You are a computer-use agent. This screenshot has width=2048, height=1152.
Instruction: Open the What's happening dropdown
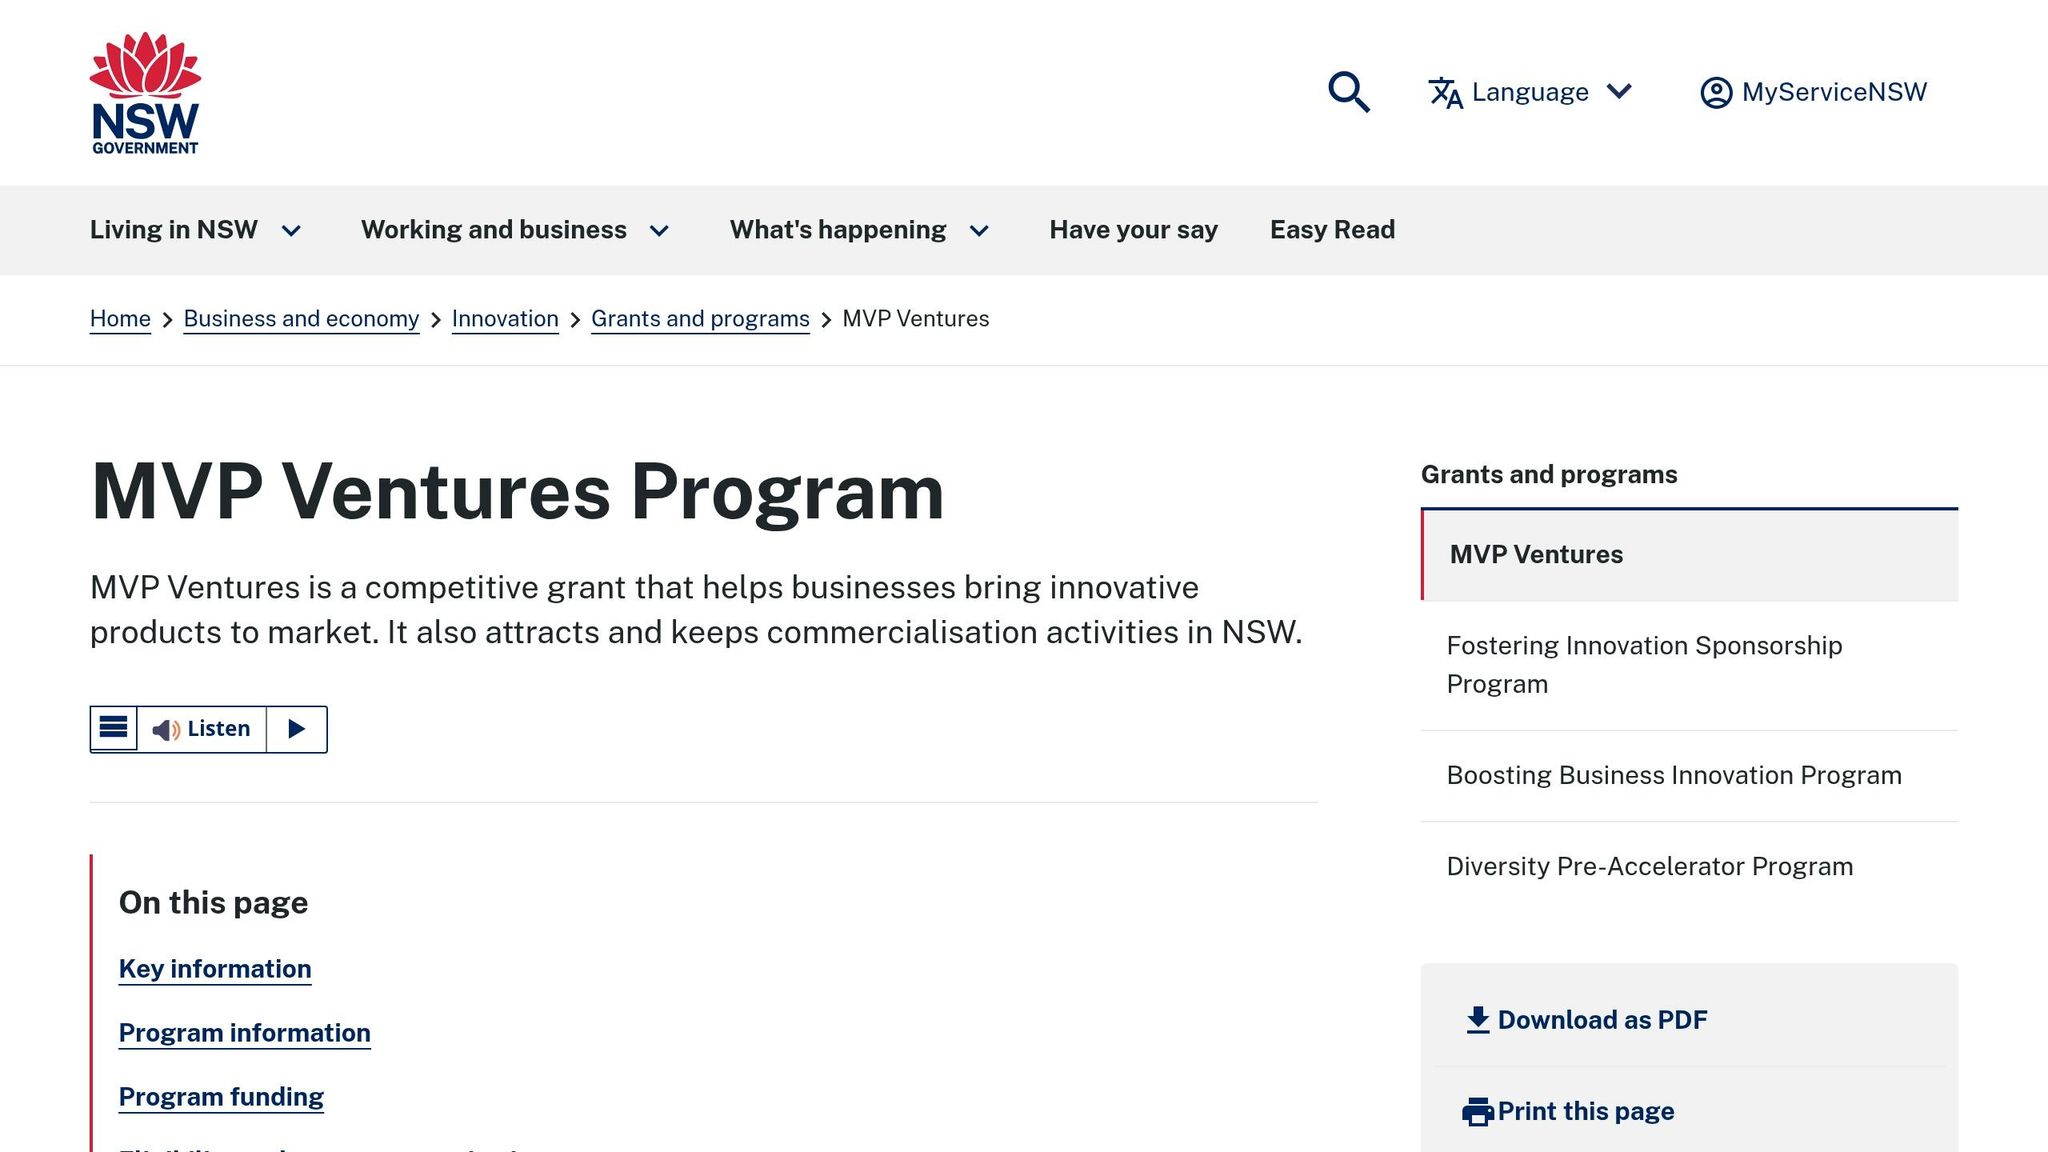pos(838,229)
